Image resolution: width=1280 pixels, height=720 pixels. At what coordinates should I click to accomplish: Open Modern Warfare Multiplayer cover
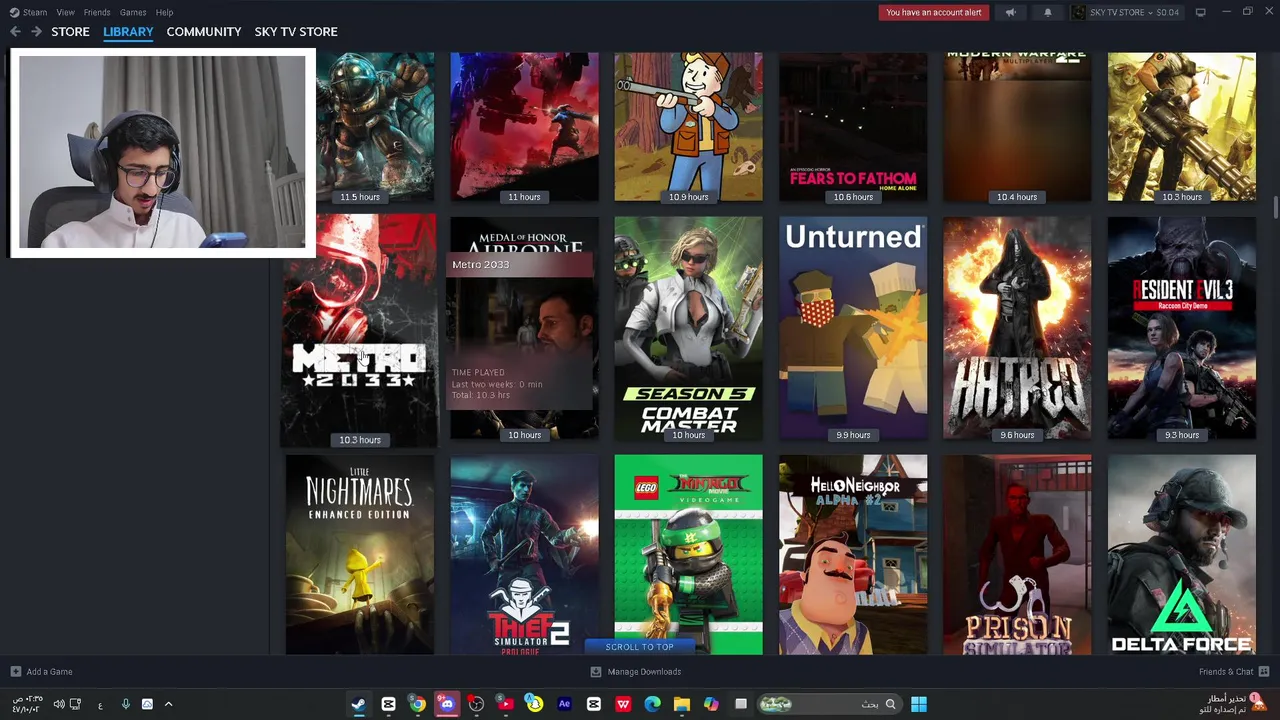(x=1017, y=127)
